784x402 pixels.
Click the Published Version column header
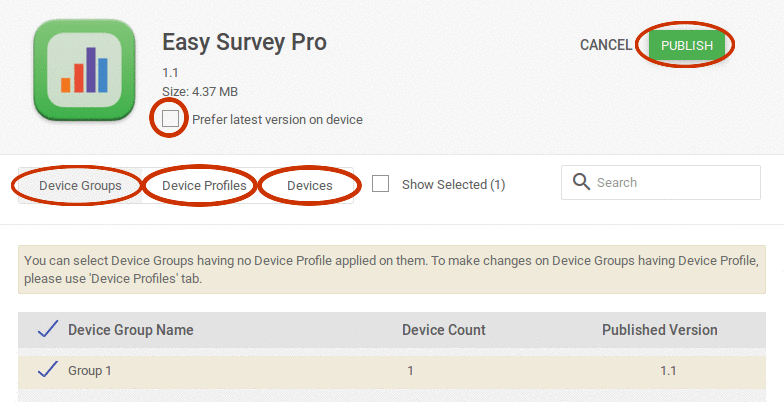pyautogui.click(x=660, y=330)
